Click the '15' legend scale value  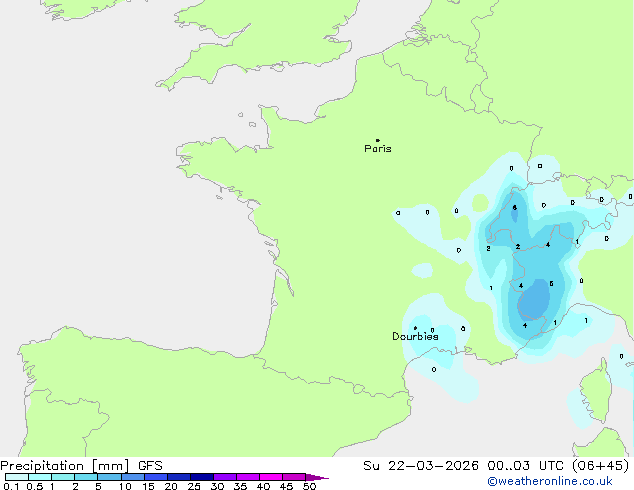[148, 486]
